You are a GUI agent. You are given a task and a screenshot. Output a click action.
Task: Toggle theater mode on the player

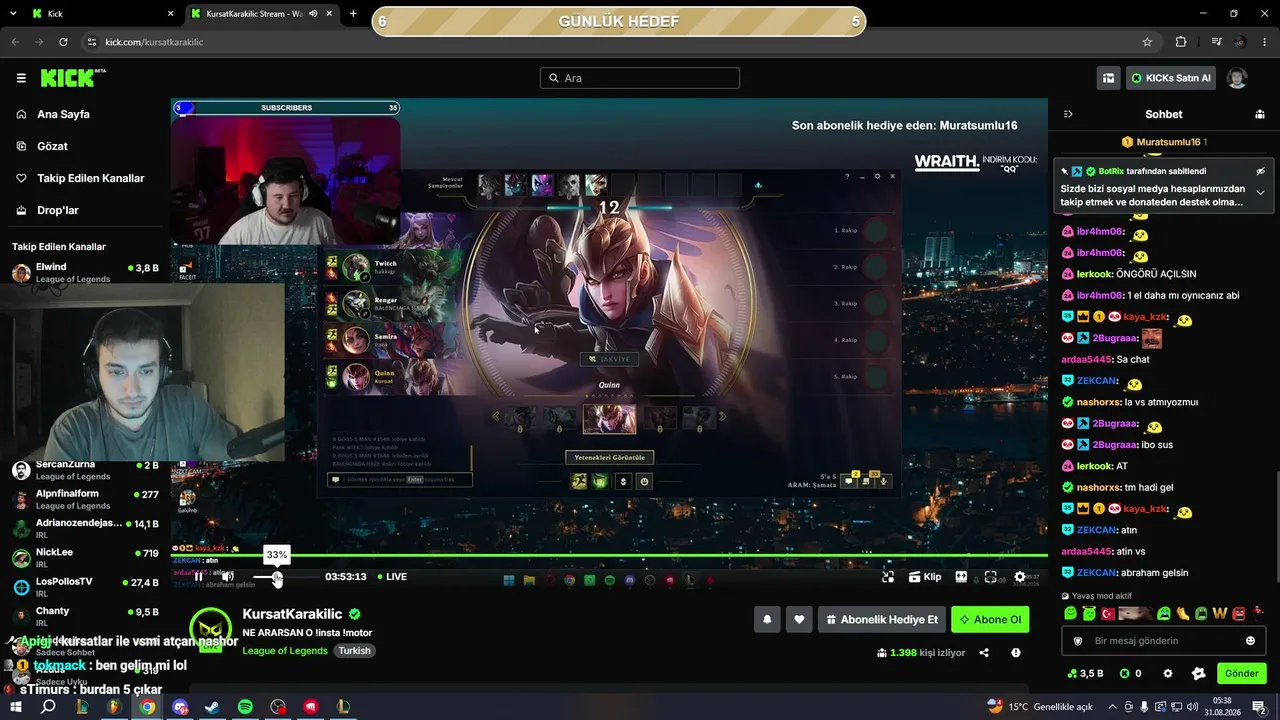click(x=961, y=577)
